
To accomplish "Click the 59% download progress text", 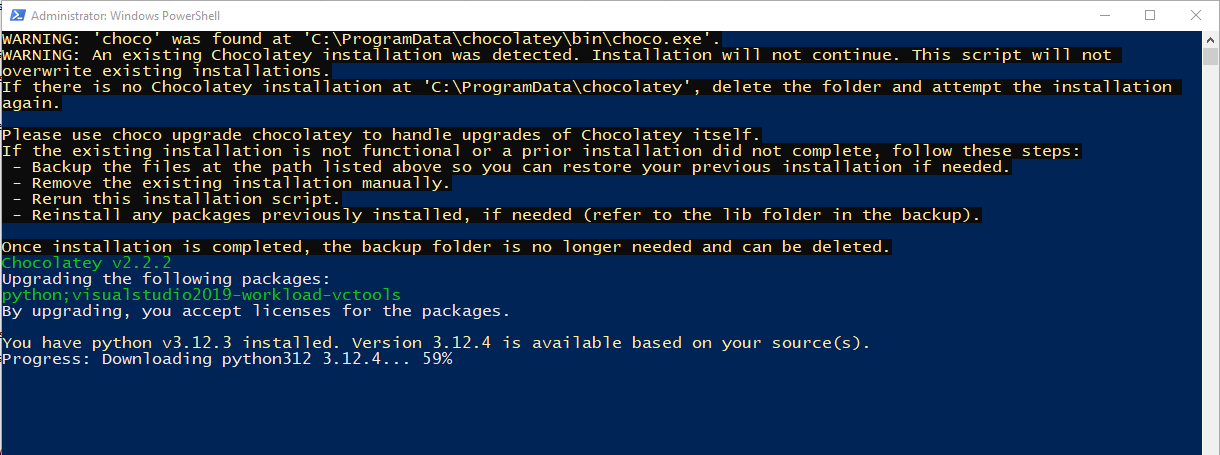I will (436, 359).
